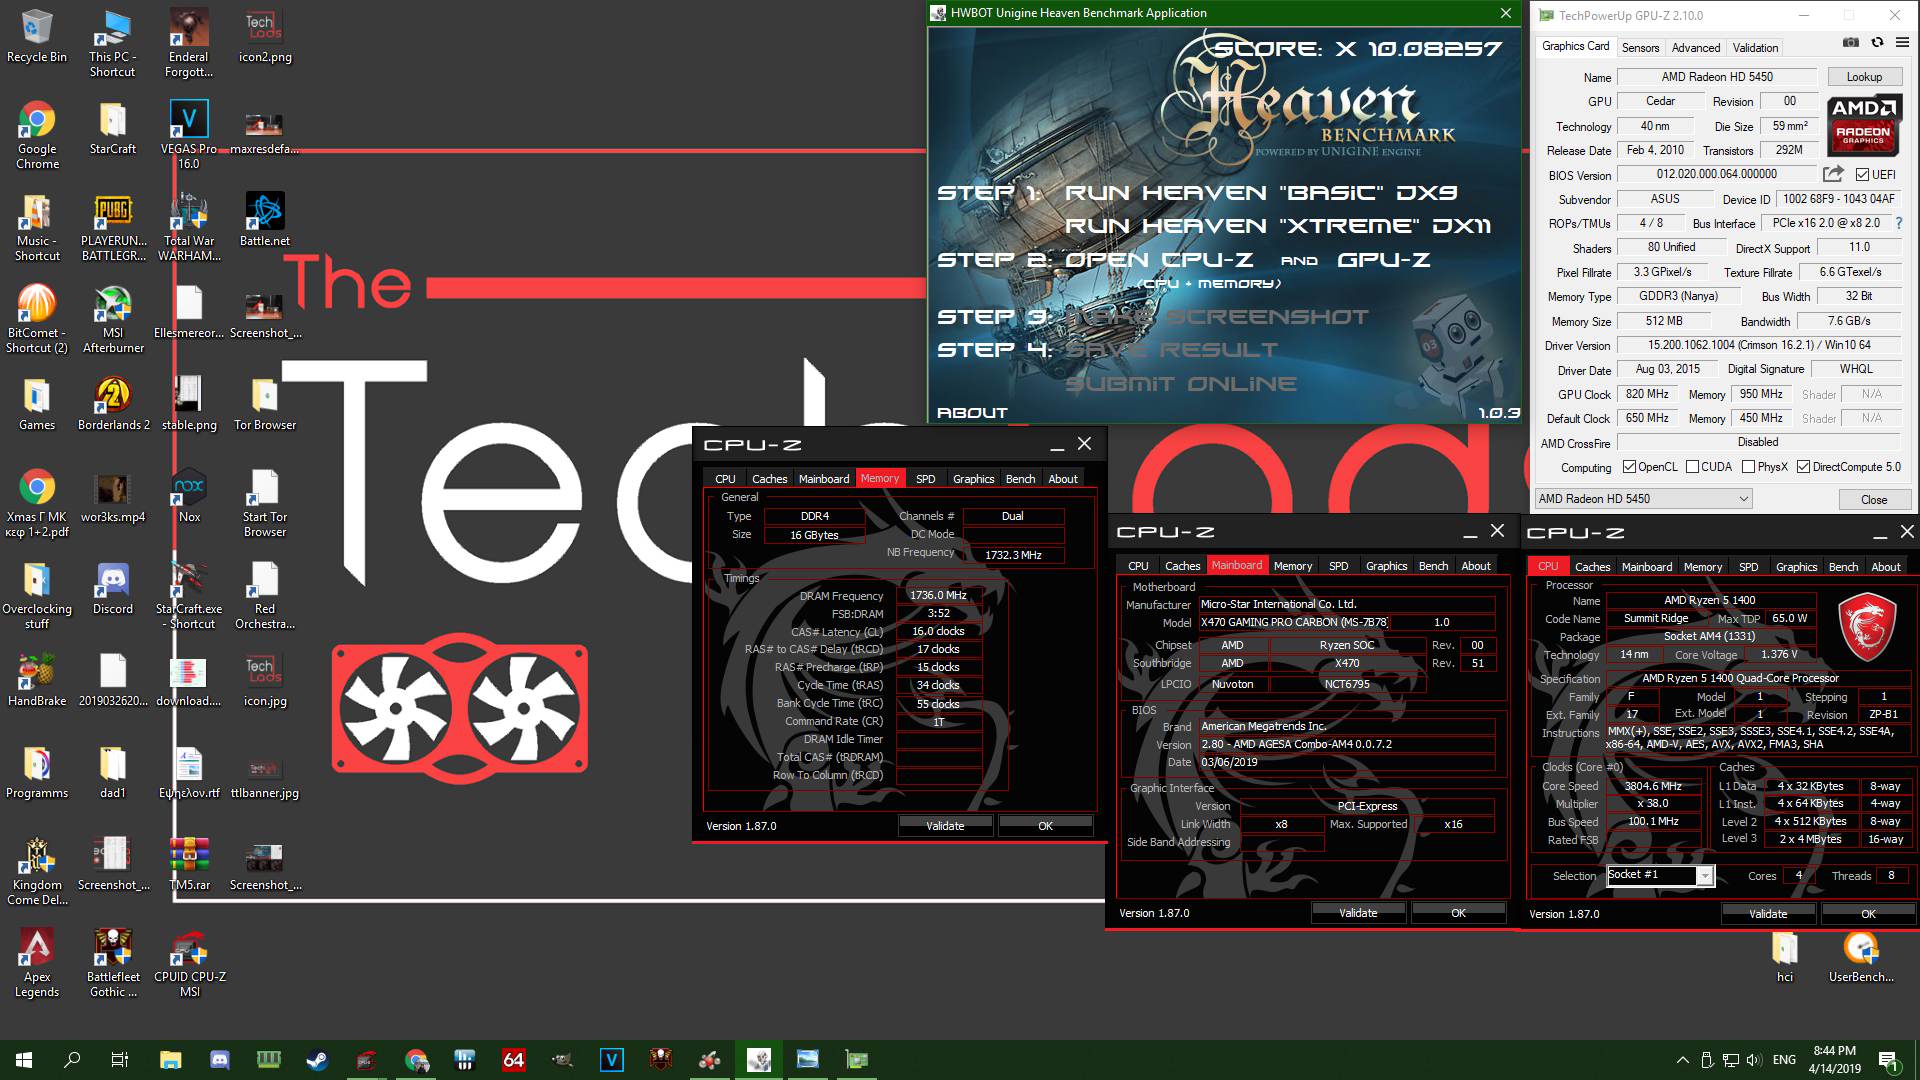Select the Discord desktop icon

[113, 588]
